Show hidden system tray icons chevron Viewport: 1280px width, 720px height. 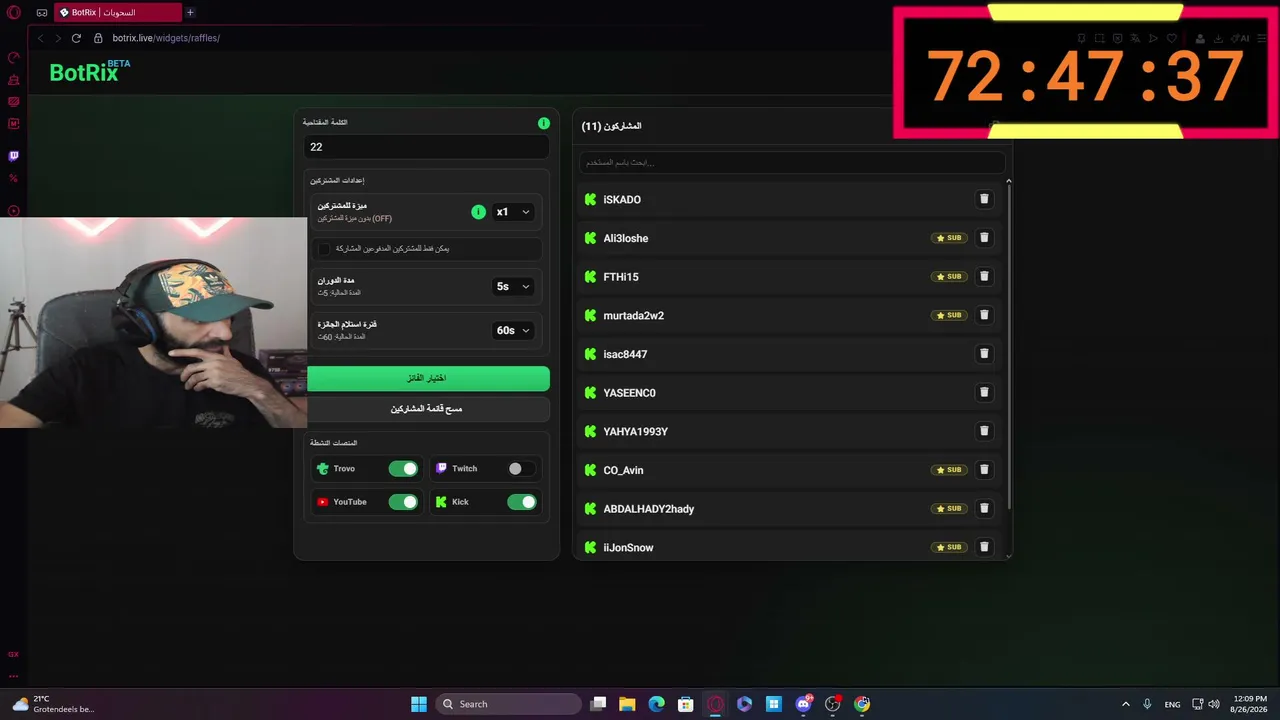(1125, 704)
